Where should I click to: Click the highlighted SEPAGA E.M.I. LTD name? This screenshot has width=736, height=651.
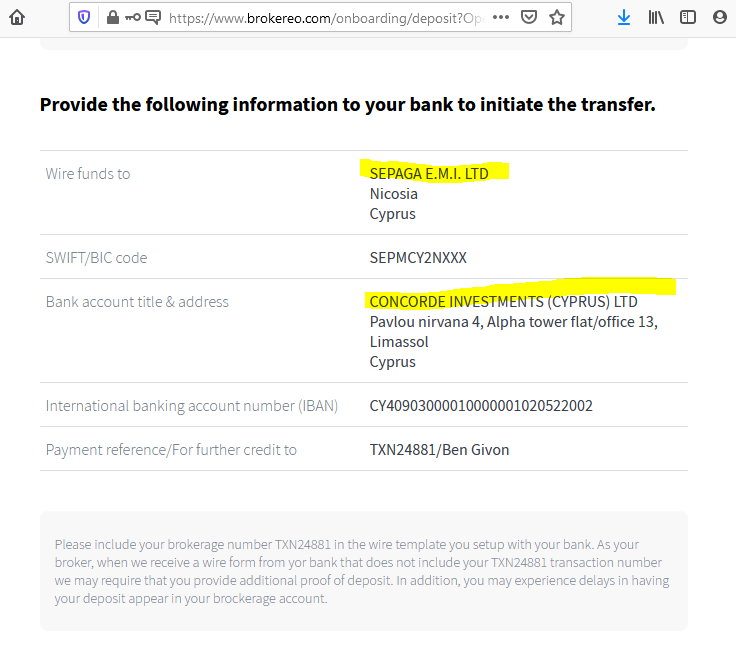tap(429, 174)
